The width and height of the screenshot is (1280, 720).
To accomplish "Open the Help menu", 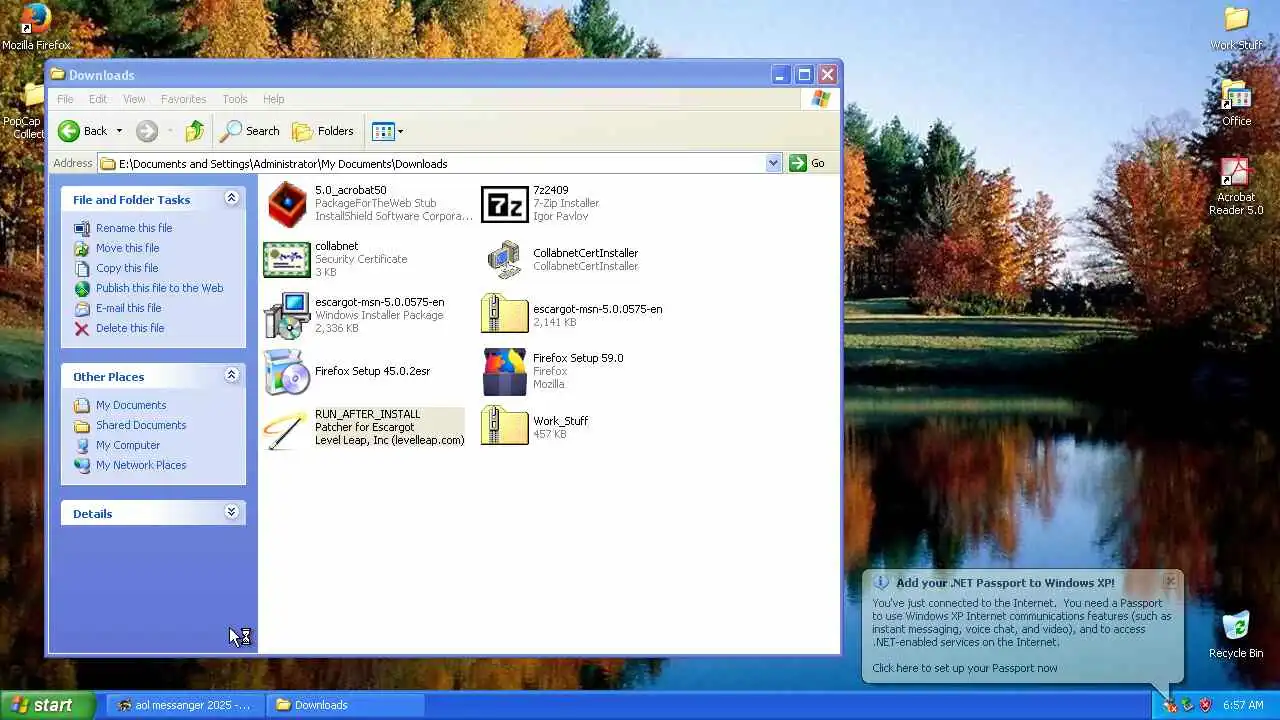I will point(274,99).
